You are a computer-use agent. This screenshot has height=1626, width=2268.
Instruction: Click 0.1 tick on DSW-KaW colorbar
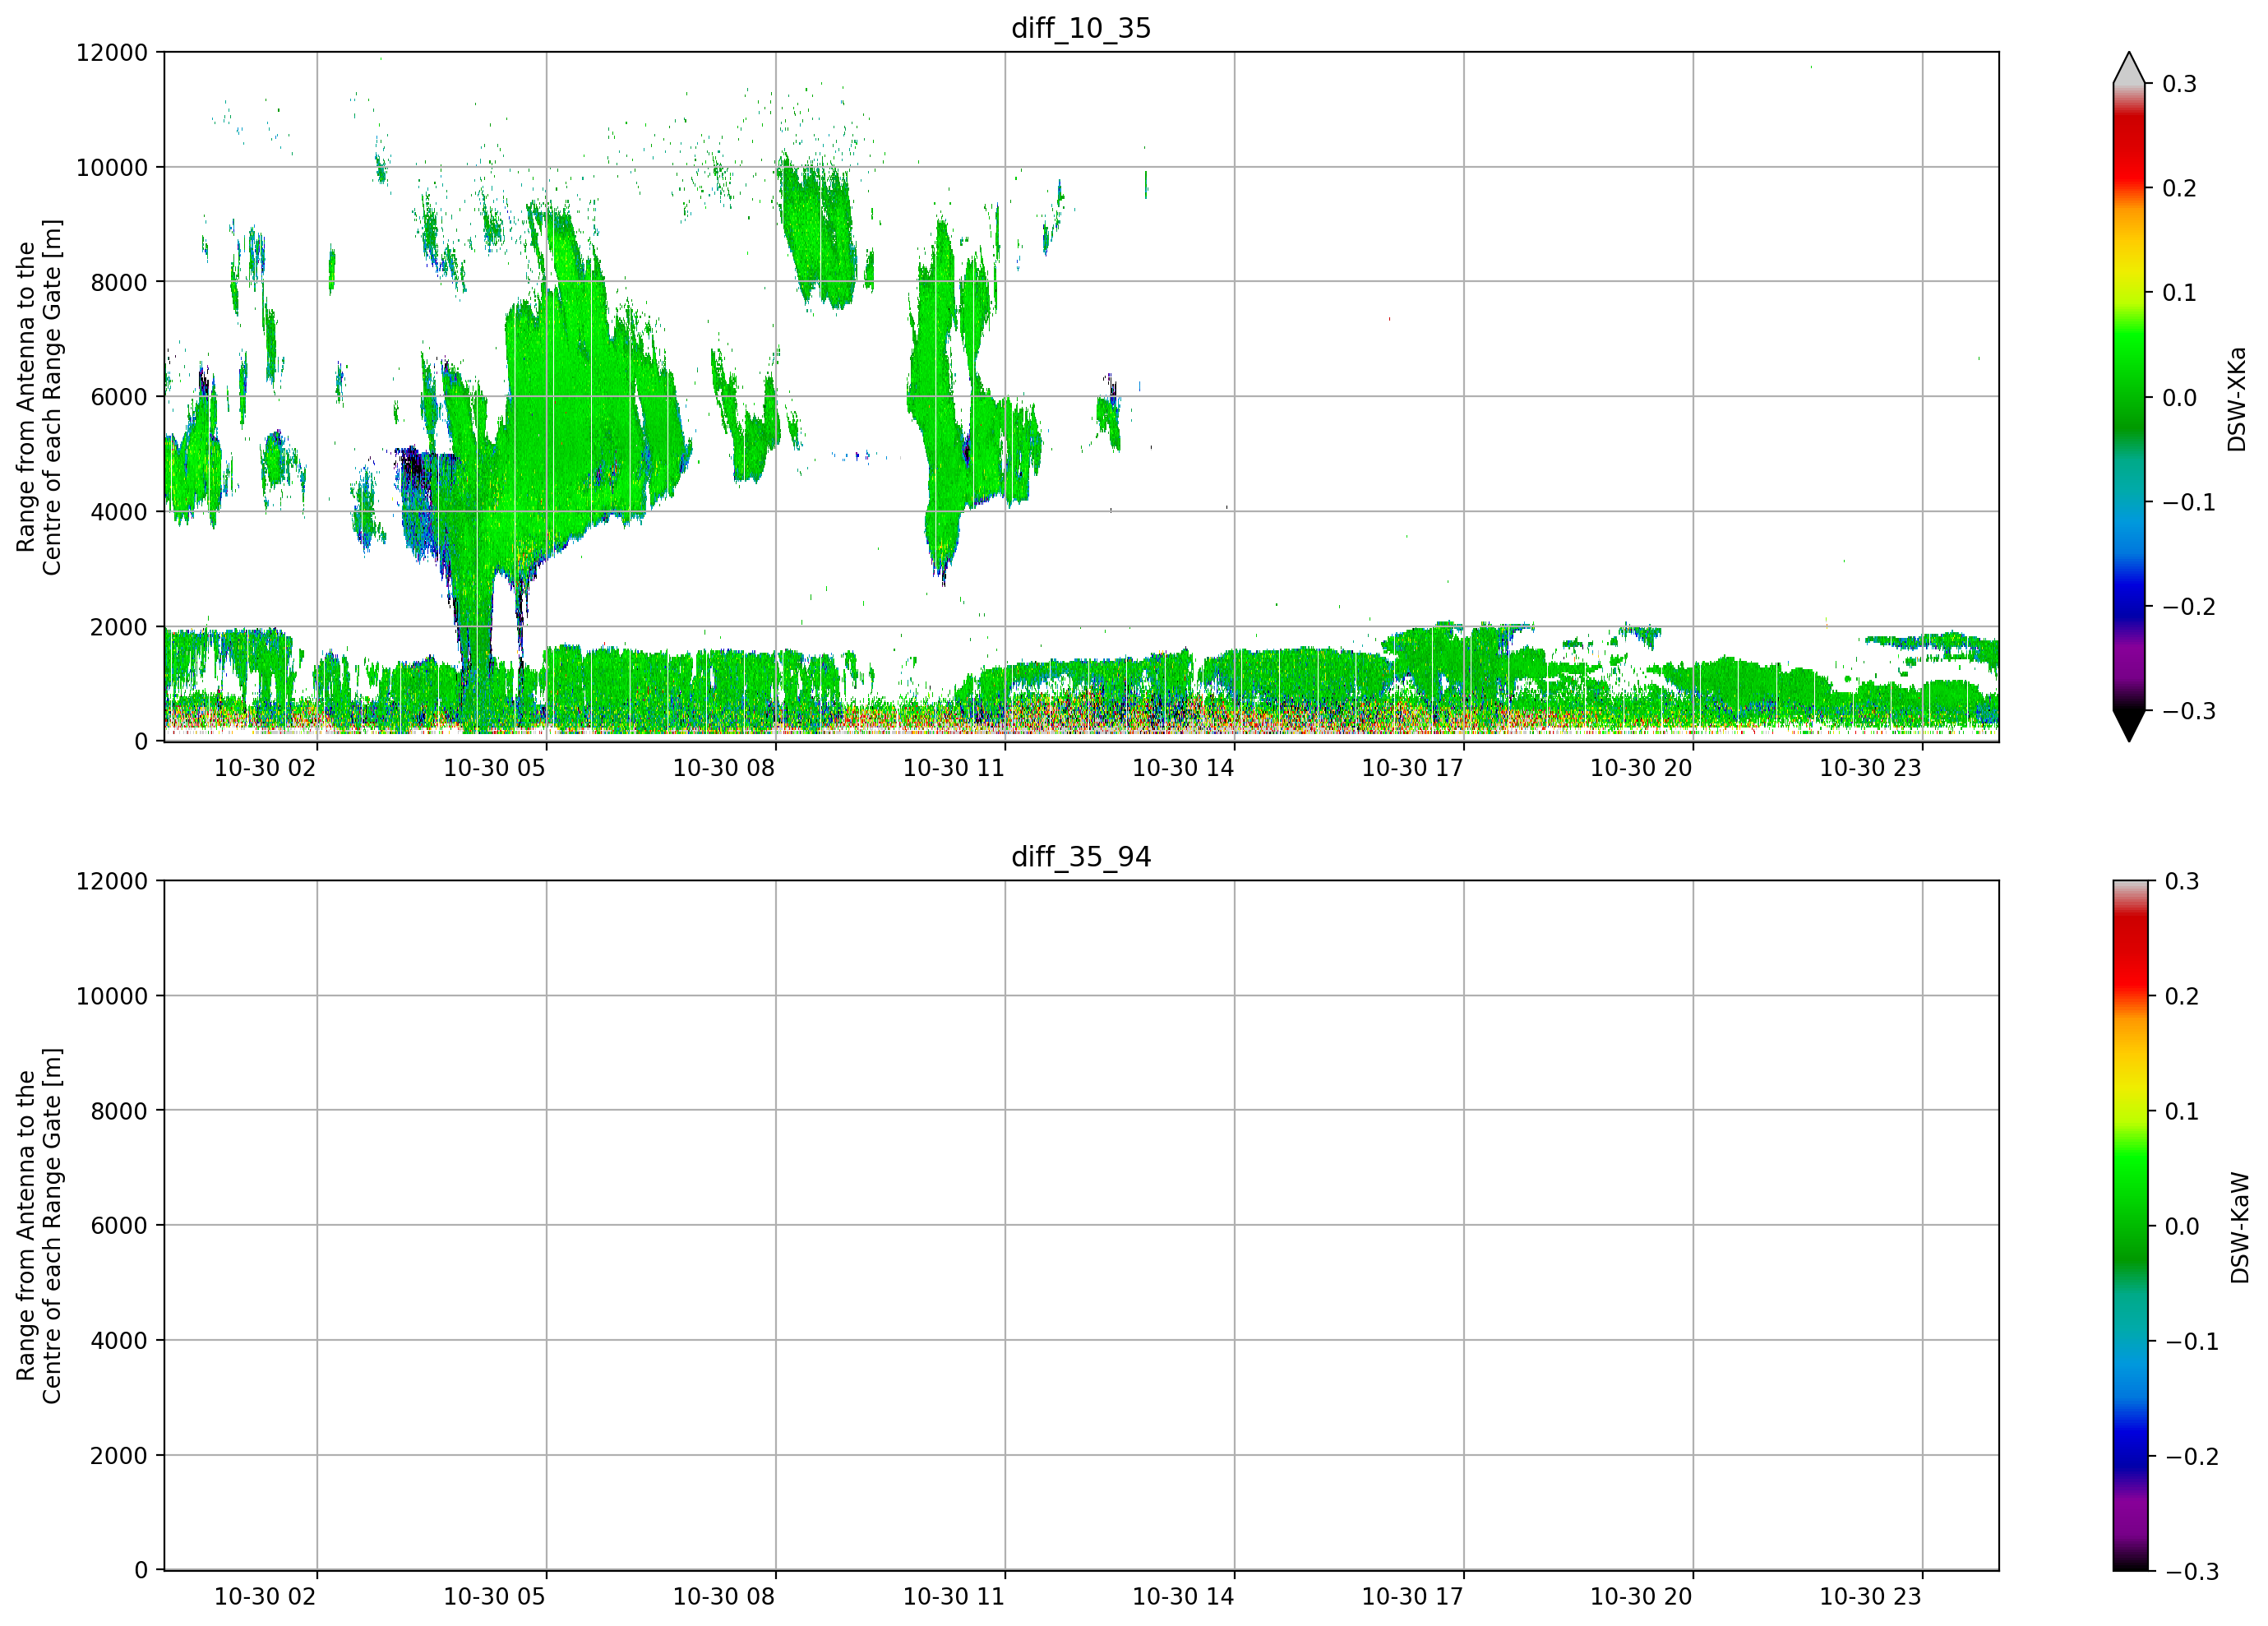pos(2182,1111)
